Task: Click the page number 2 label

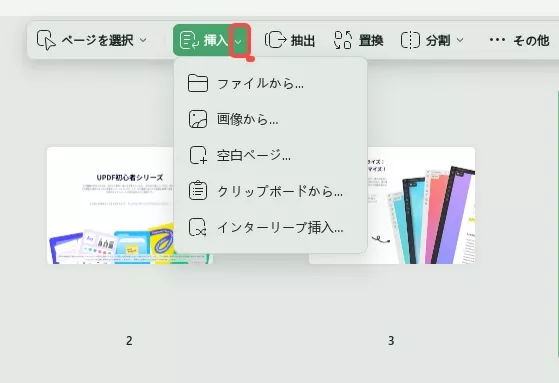Action: coord(129,341)
